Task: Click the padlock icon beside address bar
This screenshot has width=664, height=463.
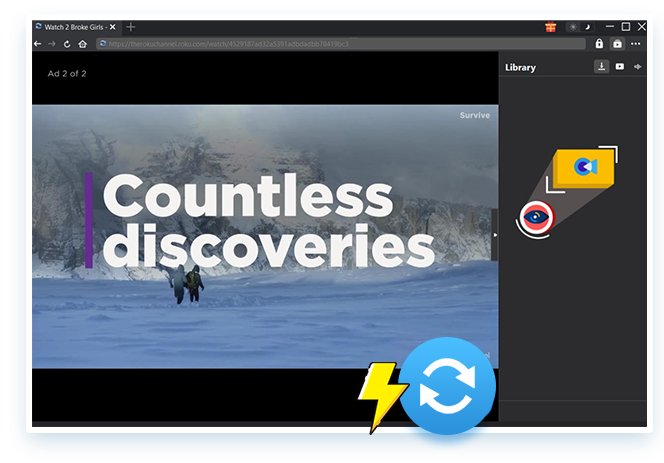Action: (x=599, y=44)
